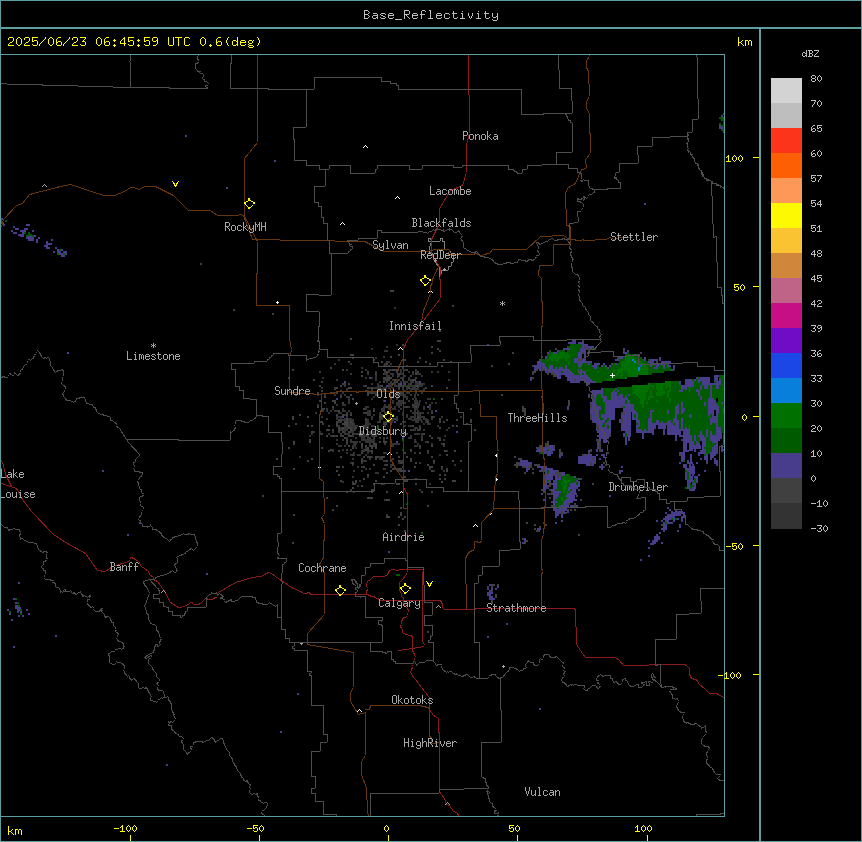Screen dimensions: 862x842
Task: Click the Sundre label
Action: pyautogui.click(x=292, y=391)
